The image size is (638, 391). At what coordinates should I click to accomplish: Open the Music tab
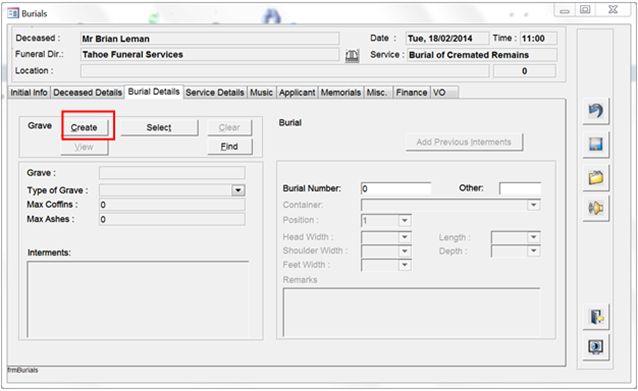[x=261, y=93]
